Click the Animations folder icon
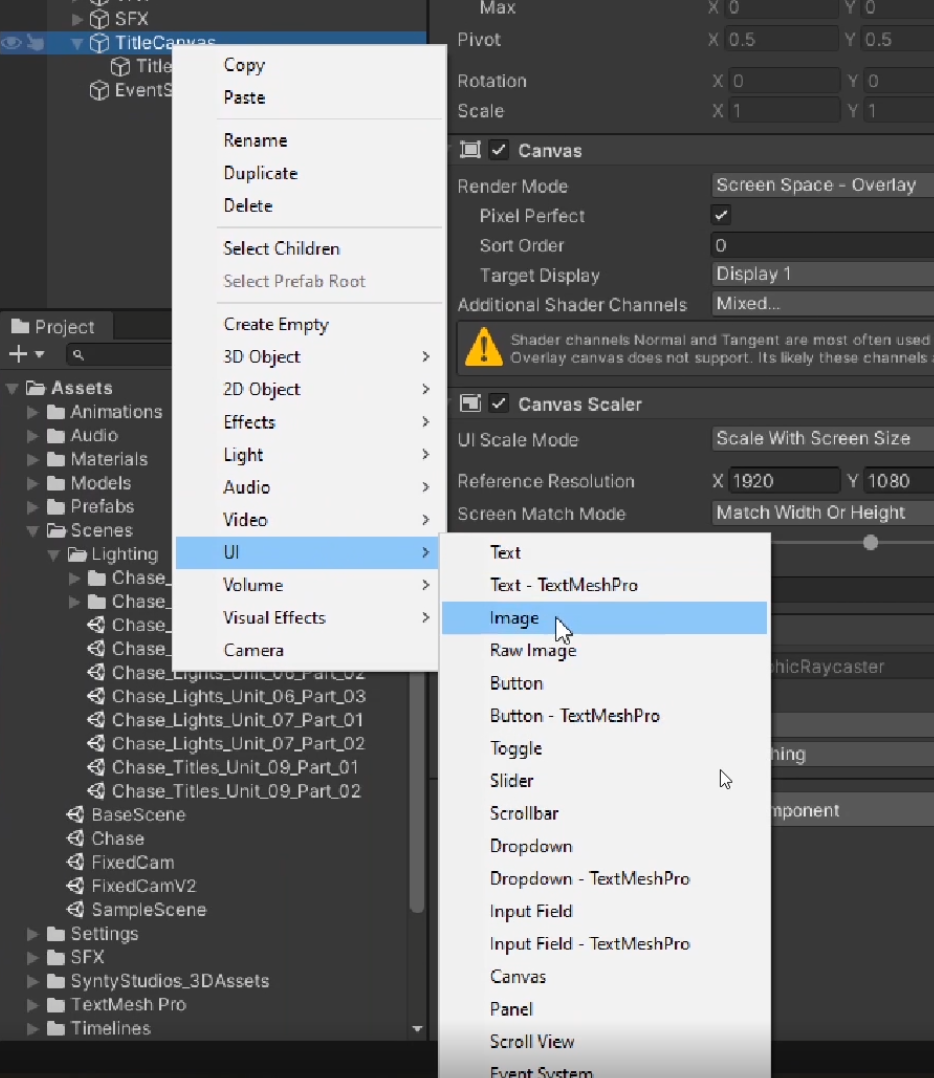Screen dimensions: 934x1078 [55, 412]
